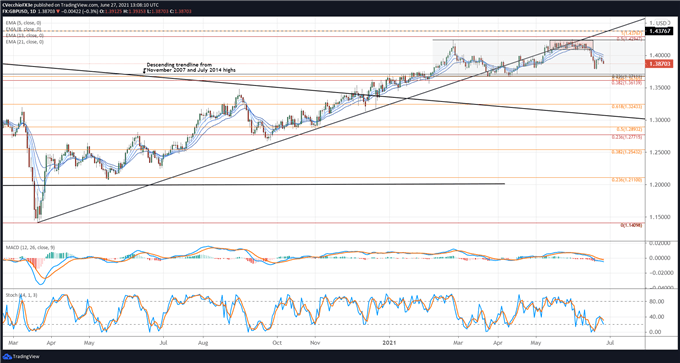
Task: Select the EMA (21, close, 0) indicator label
Action: click(25, 42)
